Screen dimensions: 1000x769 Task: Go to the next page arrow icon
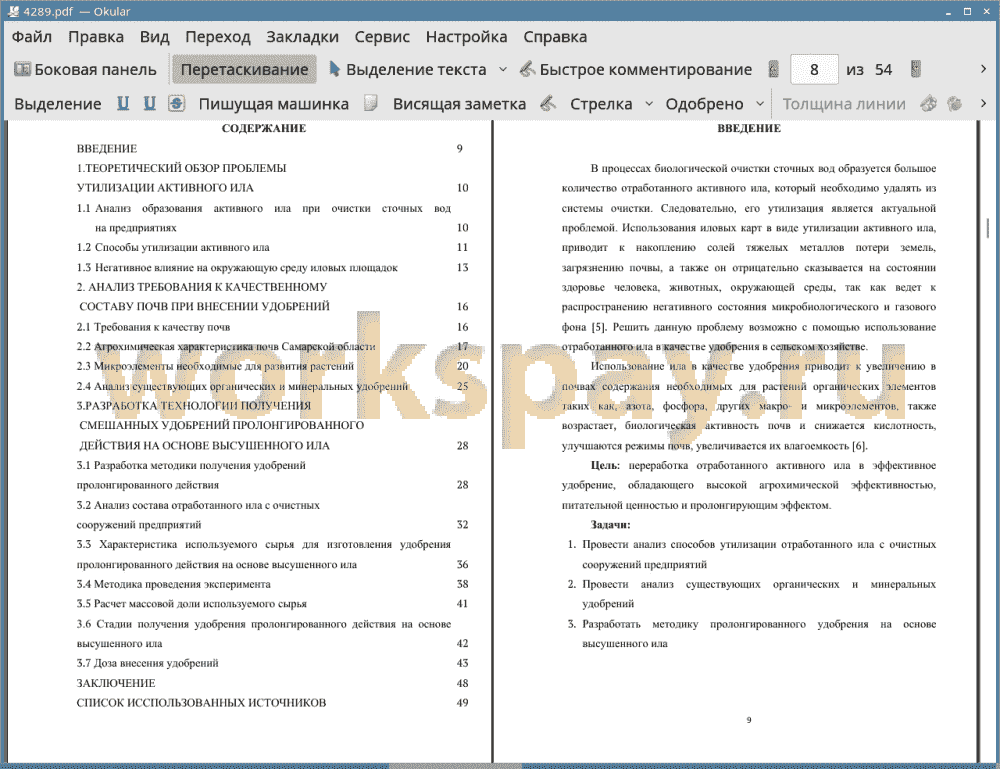[916, 70]
